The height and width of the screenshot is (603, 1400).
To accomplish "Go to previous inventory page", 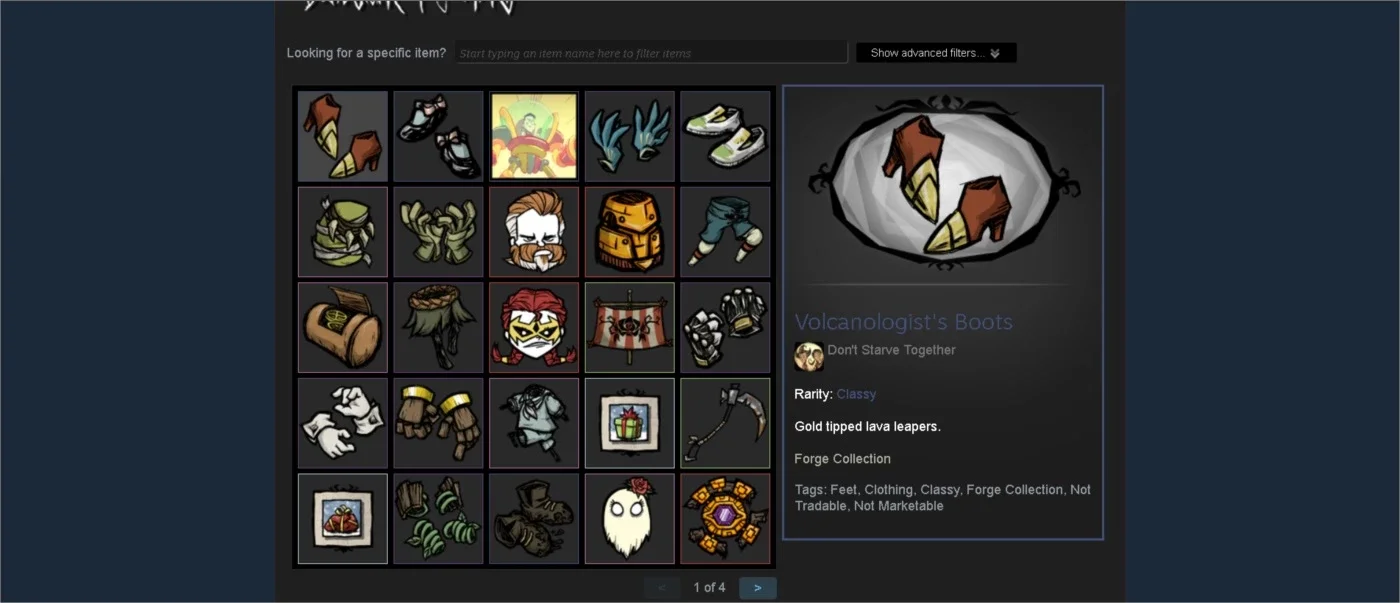I will click(662, 588).
